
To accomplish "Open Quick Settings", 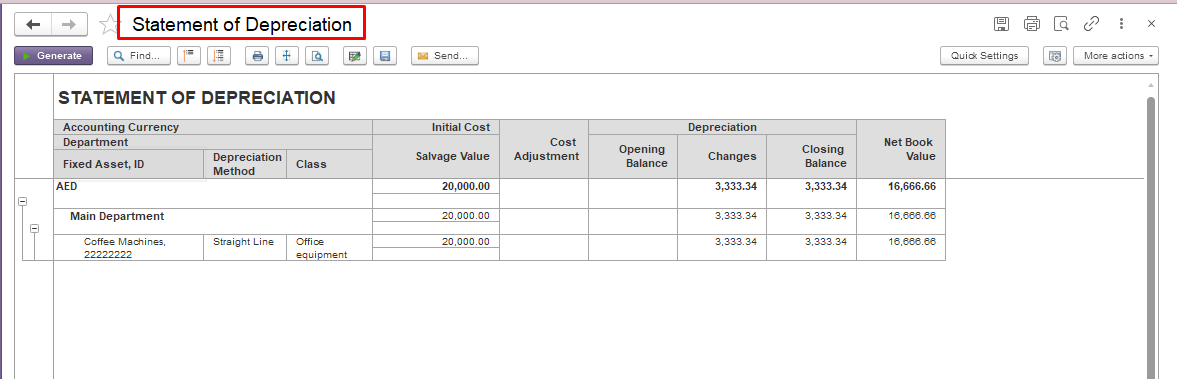I will [984, 56].
